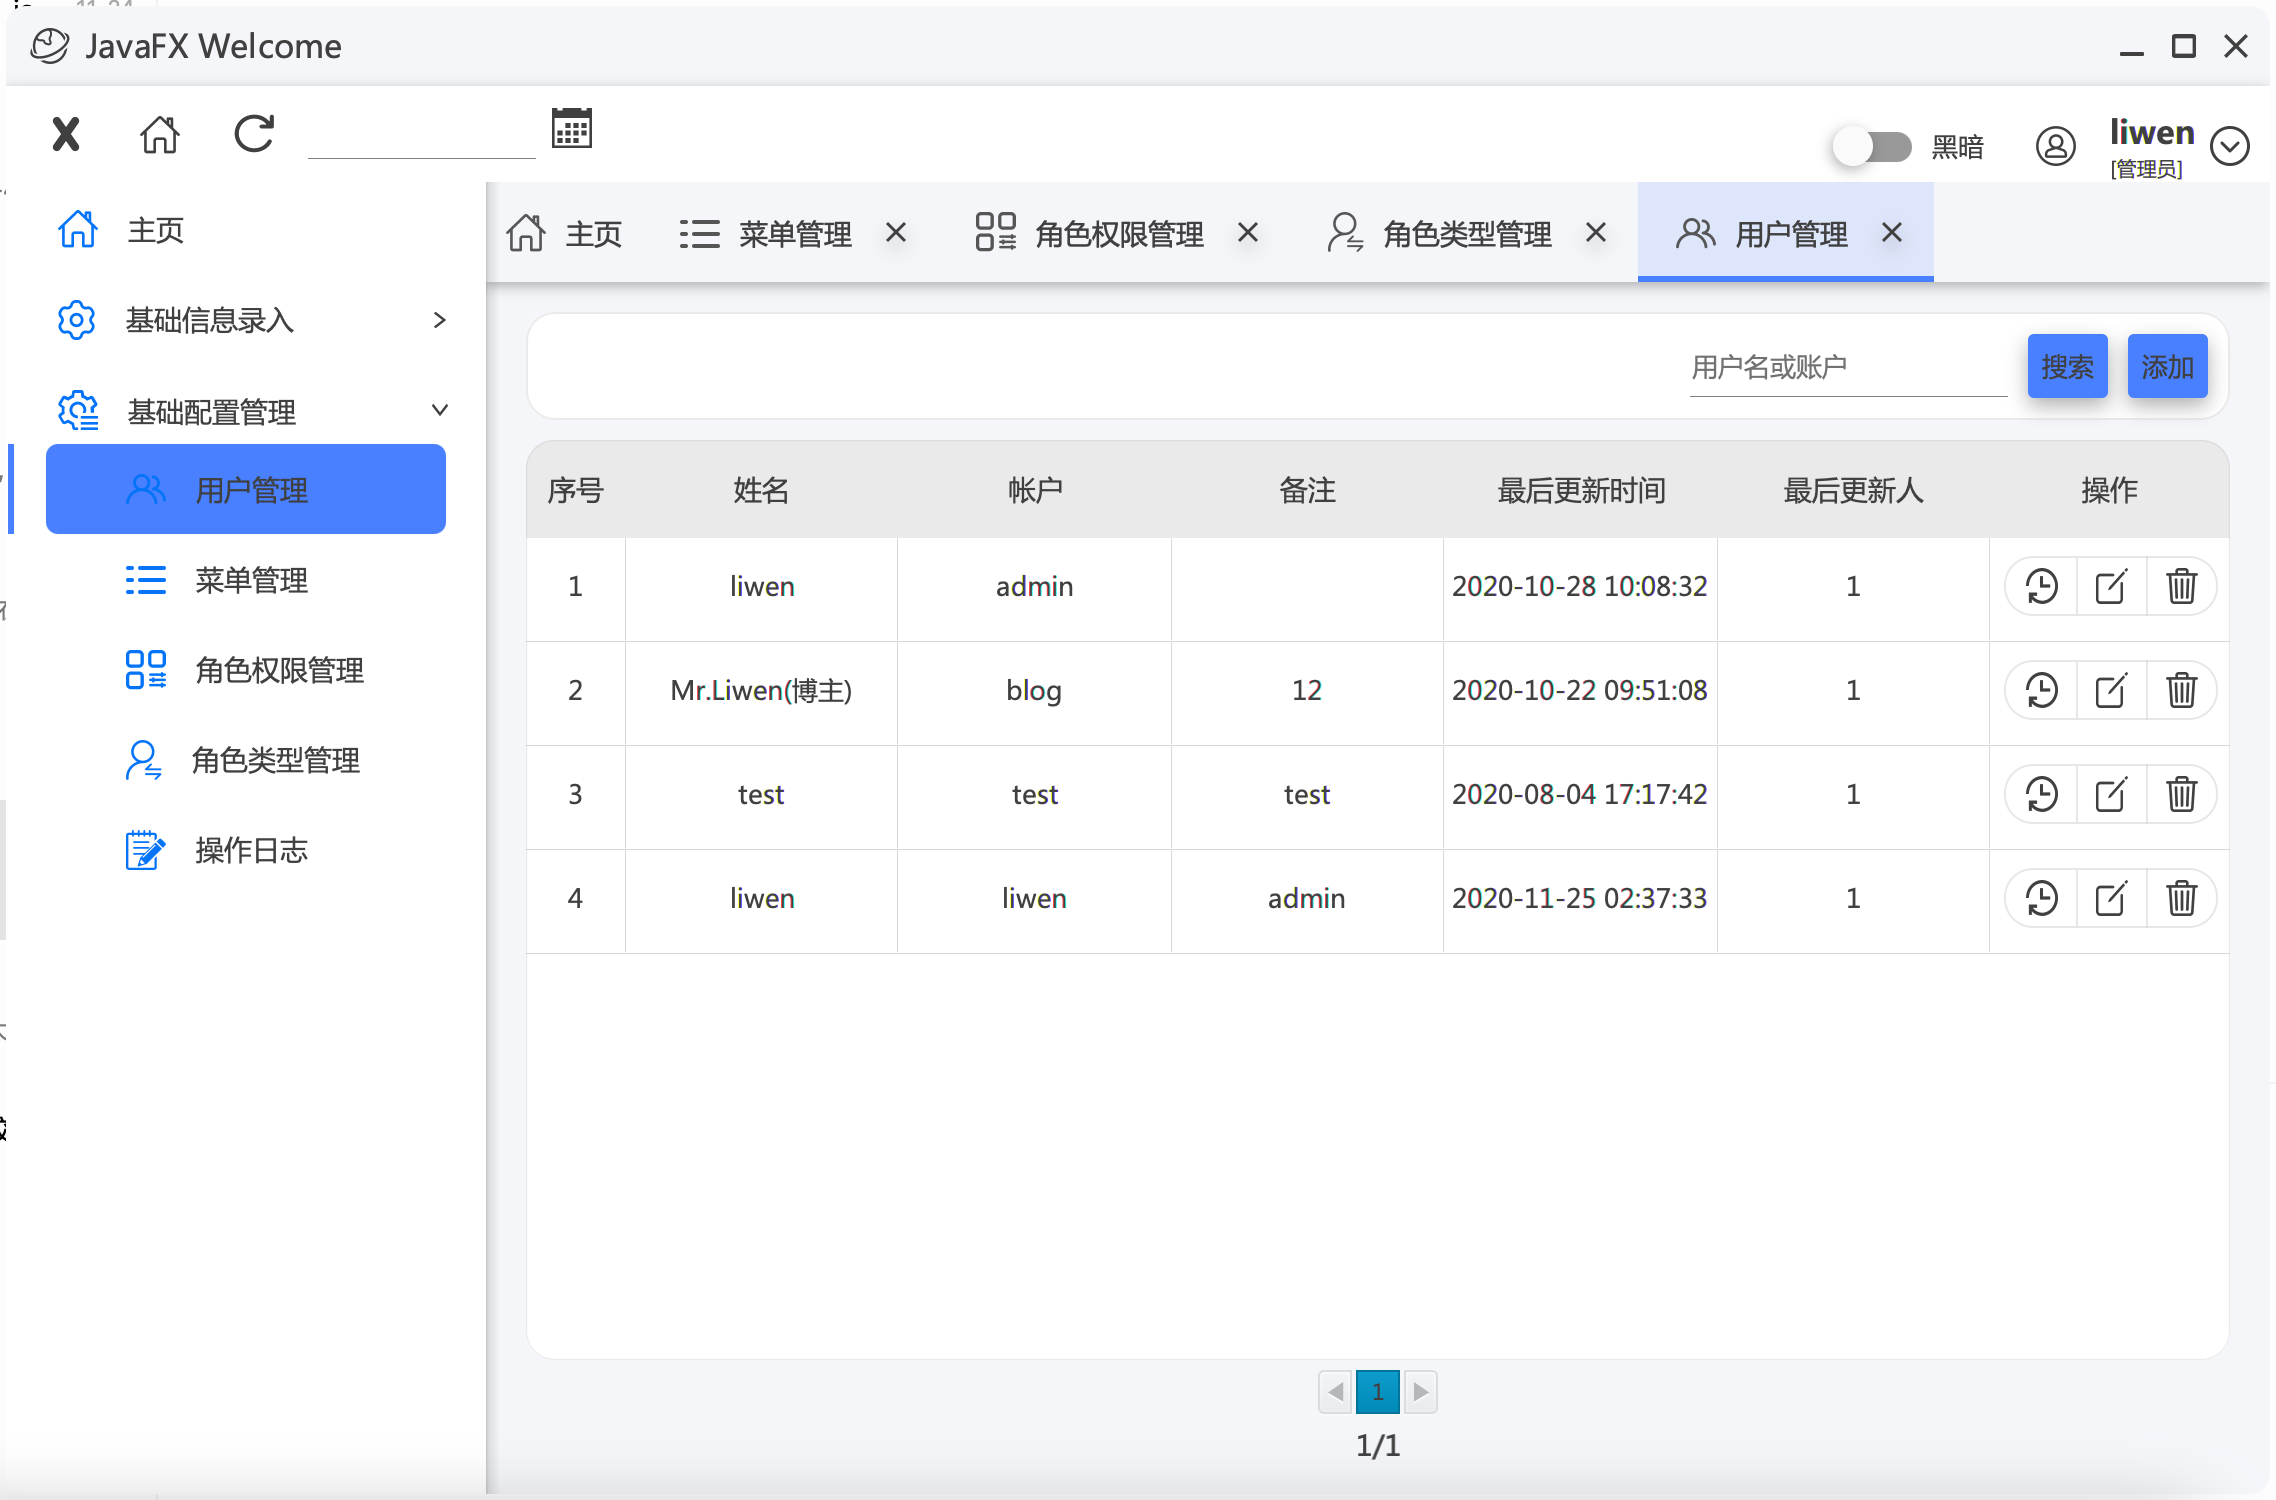The height and width of the screenshot is (1500, 2276).
Task: Click the 添加 add button
Action: tap(2167, 367)
